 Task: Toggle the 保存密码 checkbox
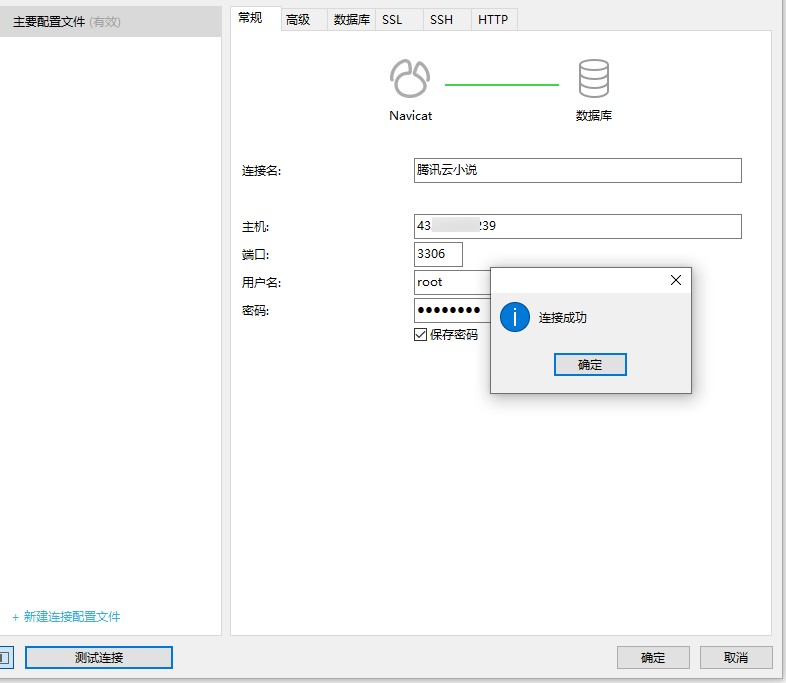click(420, 334)
